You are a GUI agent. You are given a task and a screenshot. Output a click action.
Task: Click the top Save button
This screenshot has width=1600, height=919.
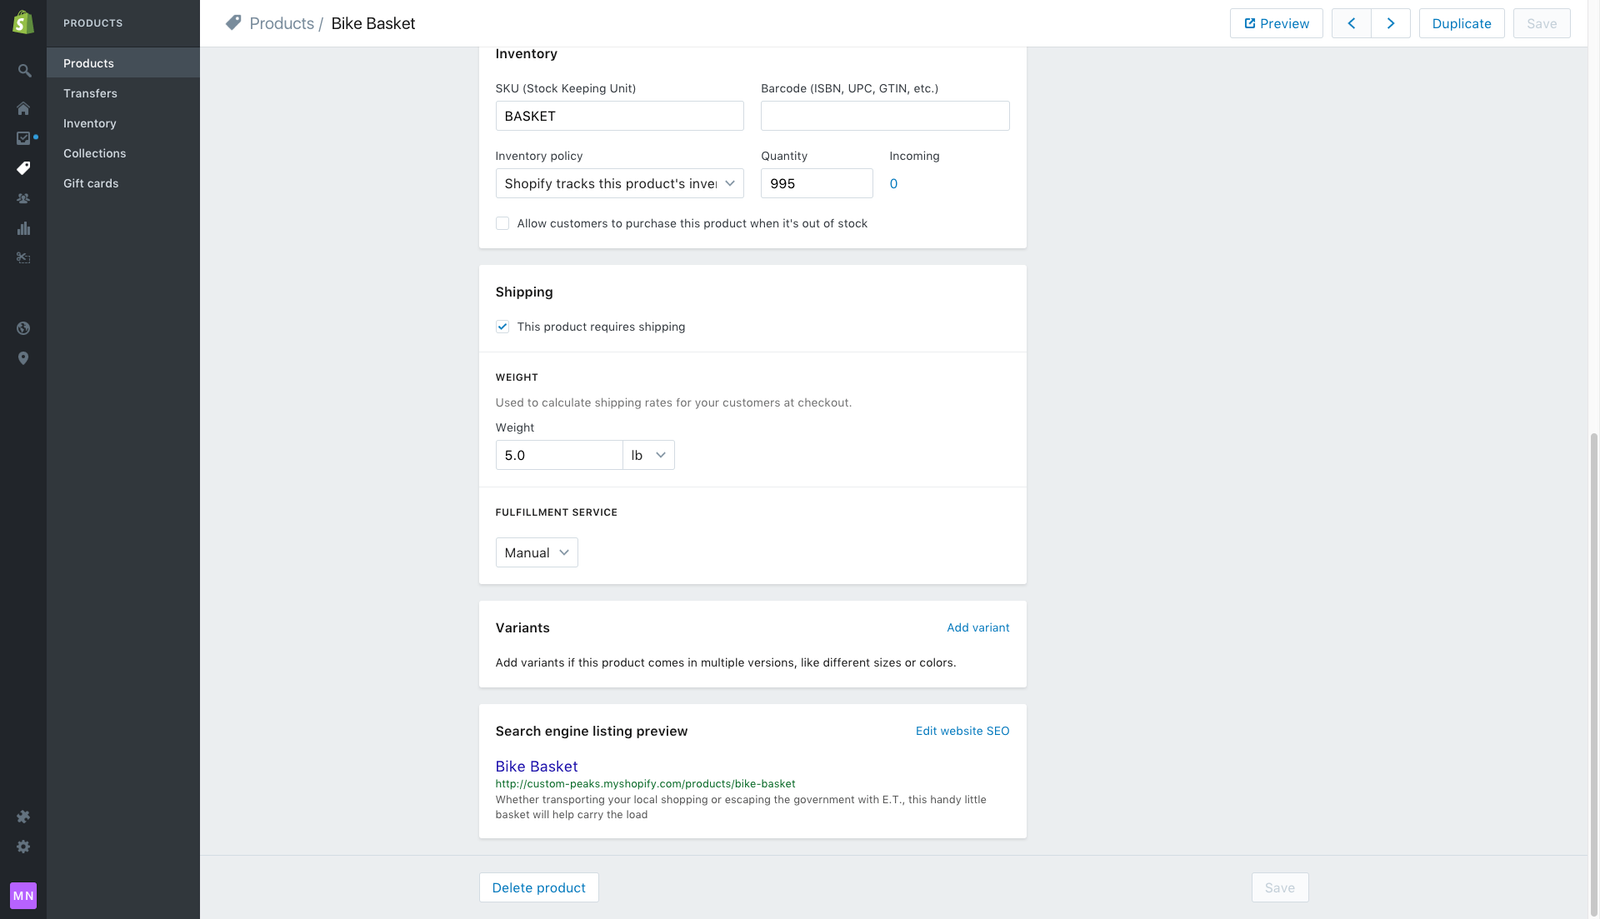pos(1541,23)
